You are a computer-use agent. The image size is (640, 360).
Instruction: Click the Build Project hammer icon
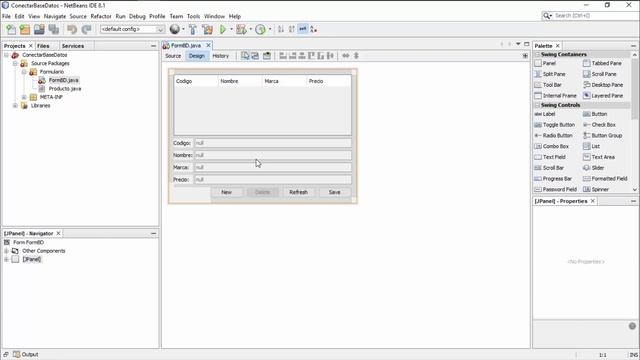[193, 29]
